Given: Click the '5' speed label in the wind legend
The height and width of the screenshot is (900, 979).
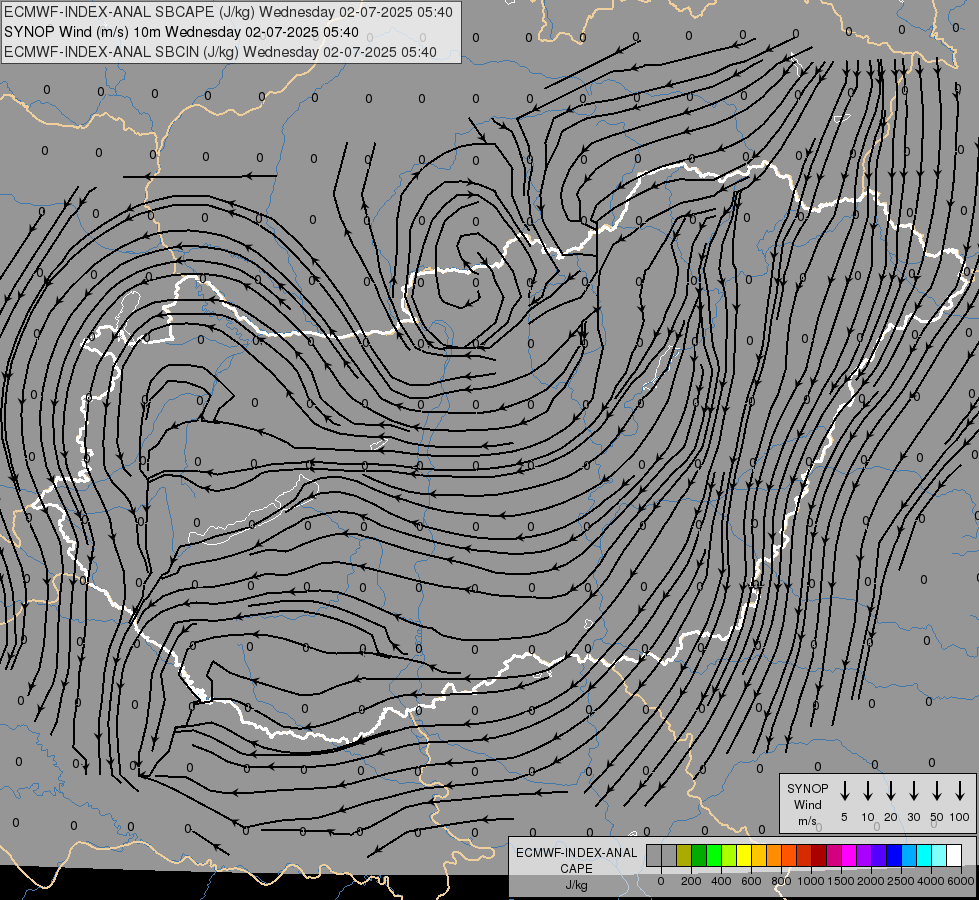Looking at the screenshot, I should pyautogui.click(x=844, y=817).
